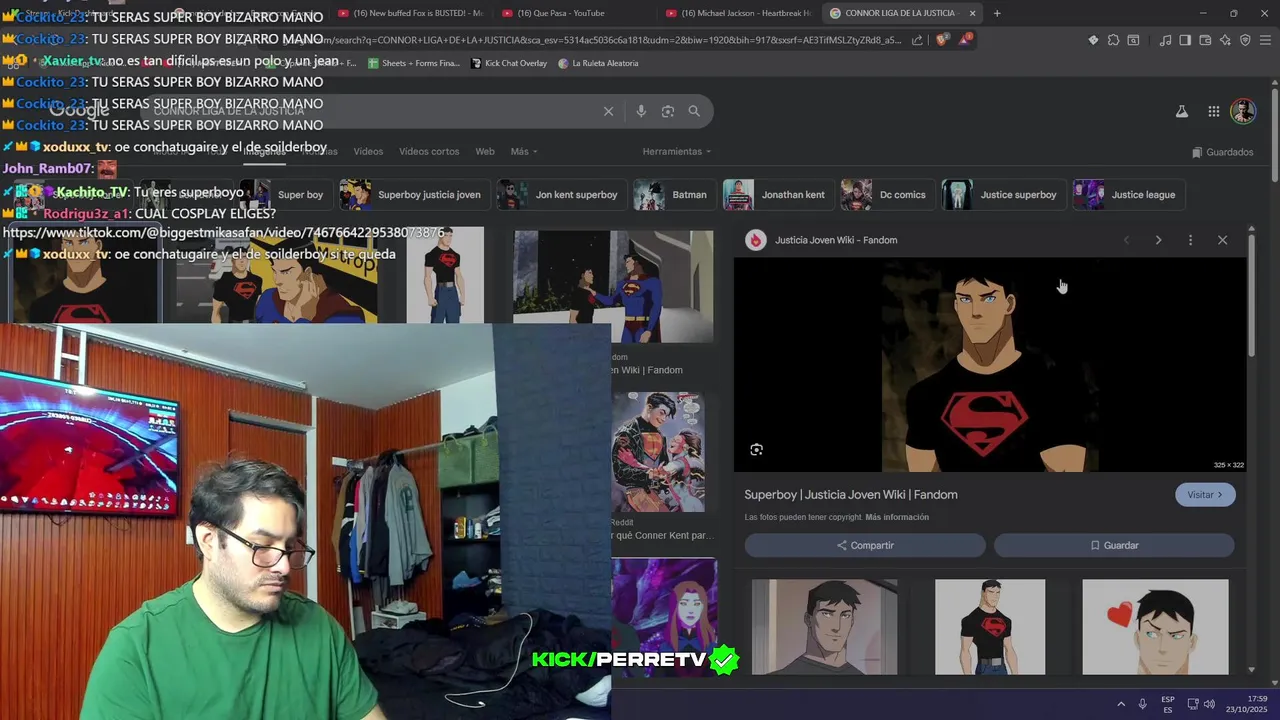Open the large Superboy preview image

click(x=990, y=365)
